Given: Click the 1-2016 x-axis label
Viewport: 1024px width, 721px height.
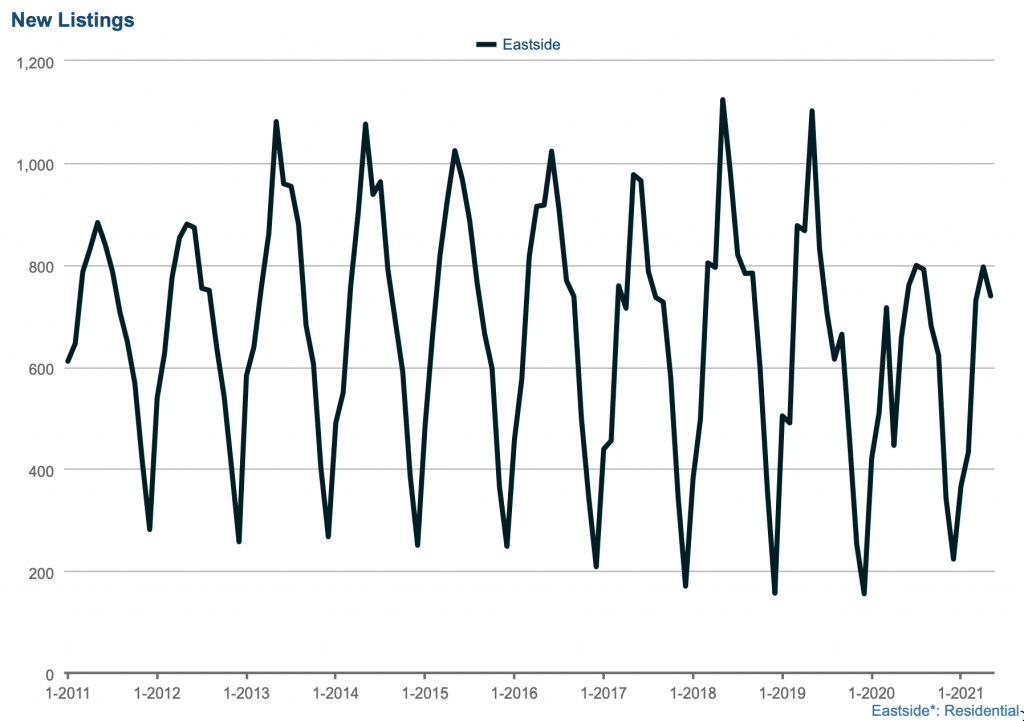Looking at the screenshot, I should (x=513, y=692).
